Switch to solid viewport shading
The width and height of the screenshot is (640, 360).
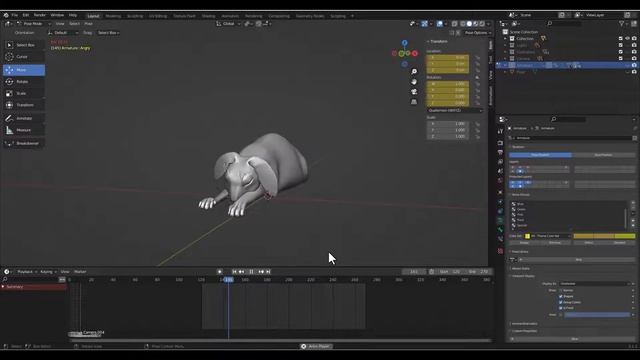click(469, 24)
